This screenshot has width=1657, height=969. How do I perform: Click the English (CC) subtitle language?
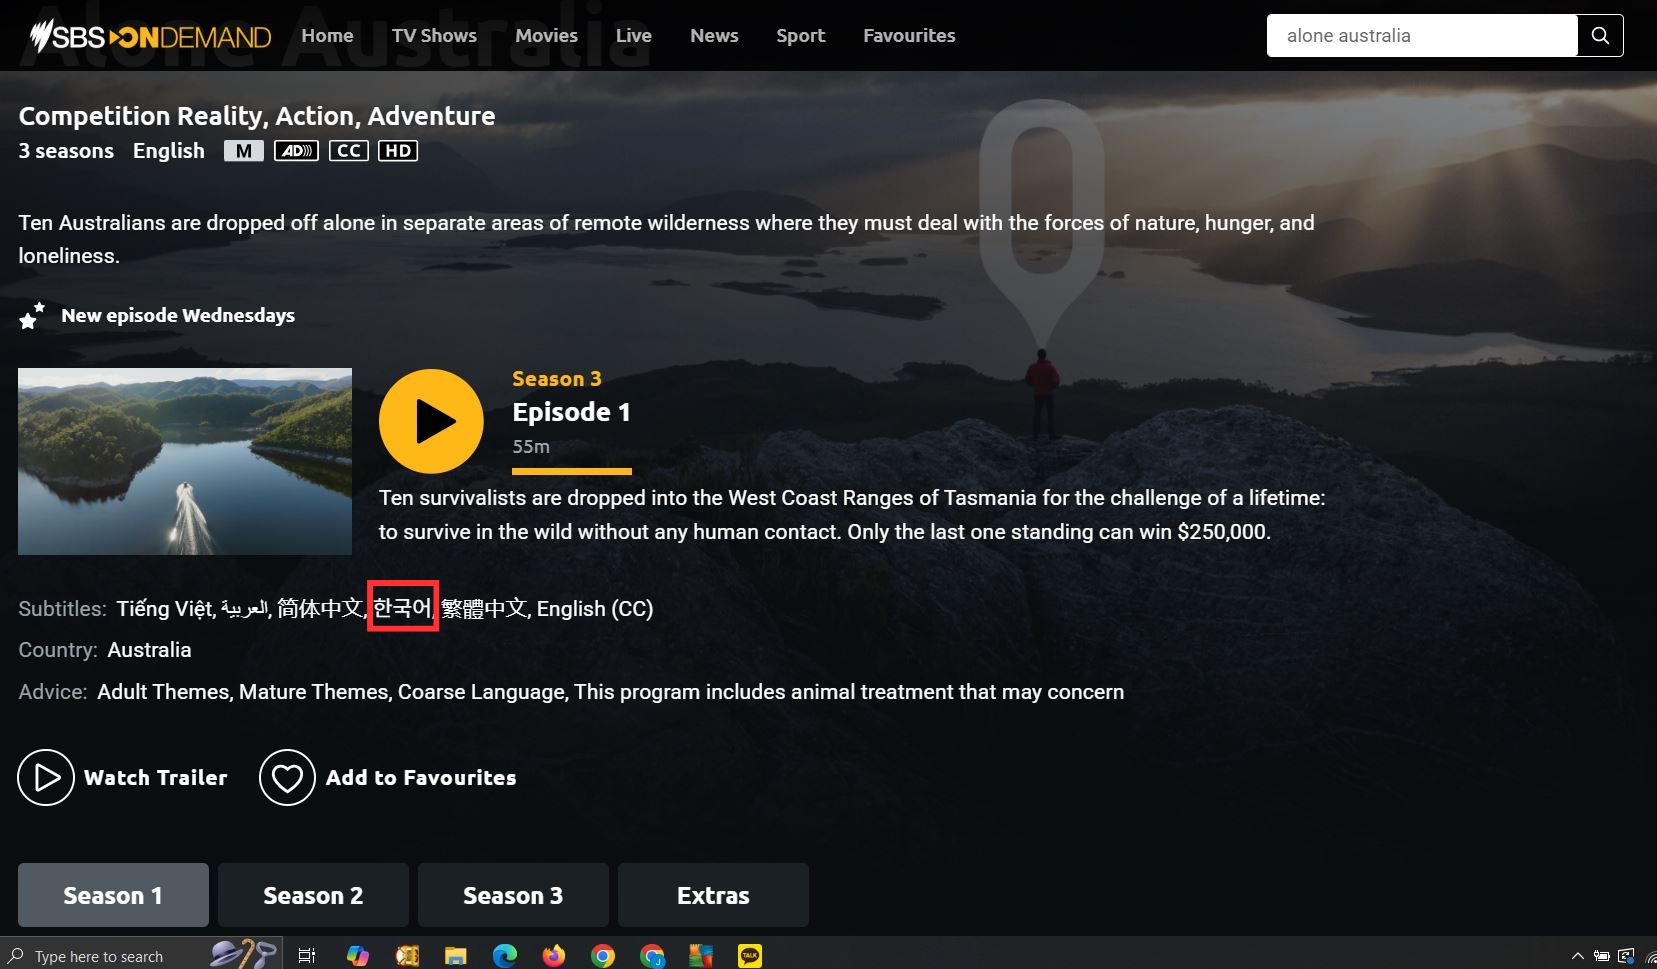[595, 609]
